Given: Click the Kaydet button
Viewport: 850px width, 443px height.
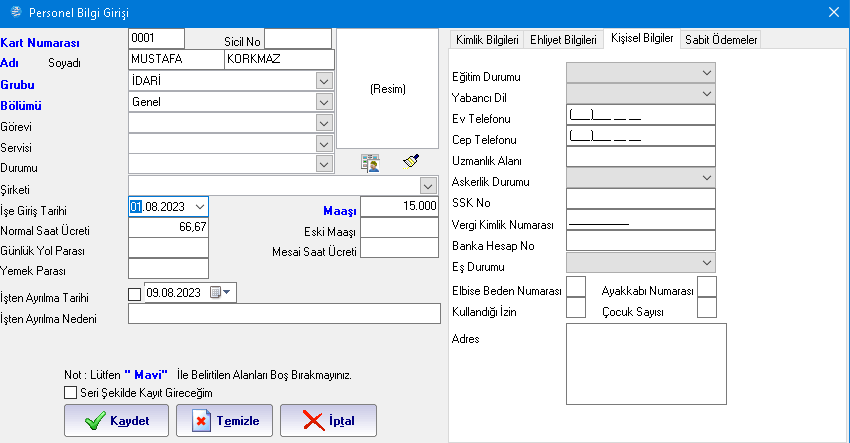Looking at the screenshot, I should [x=116, y=421].
